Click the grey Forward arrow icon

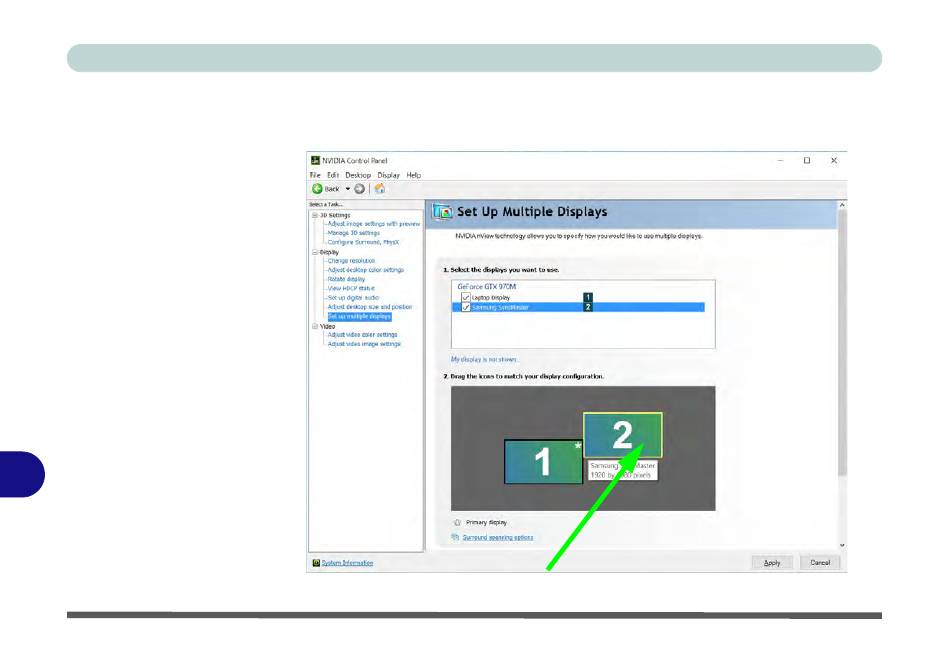tap(359, 189)
